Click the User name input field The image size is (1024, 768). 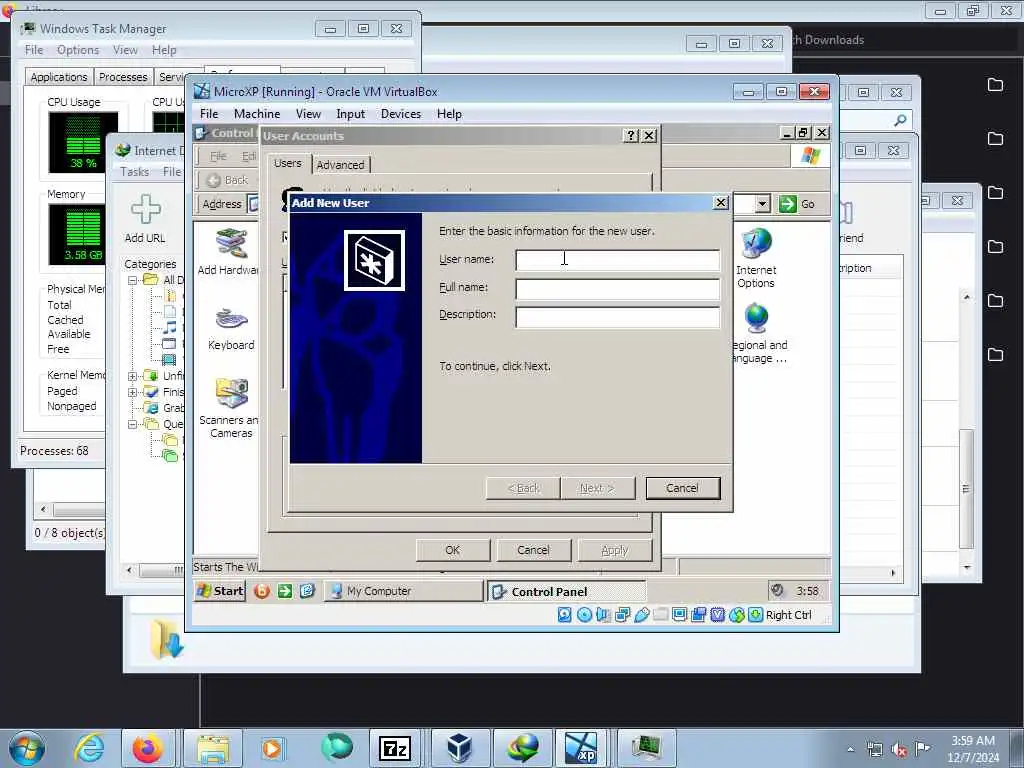click(x=617, y=260)
